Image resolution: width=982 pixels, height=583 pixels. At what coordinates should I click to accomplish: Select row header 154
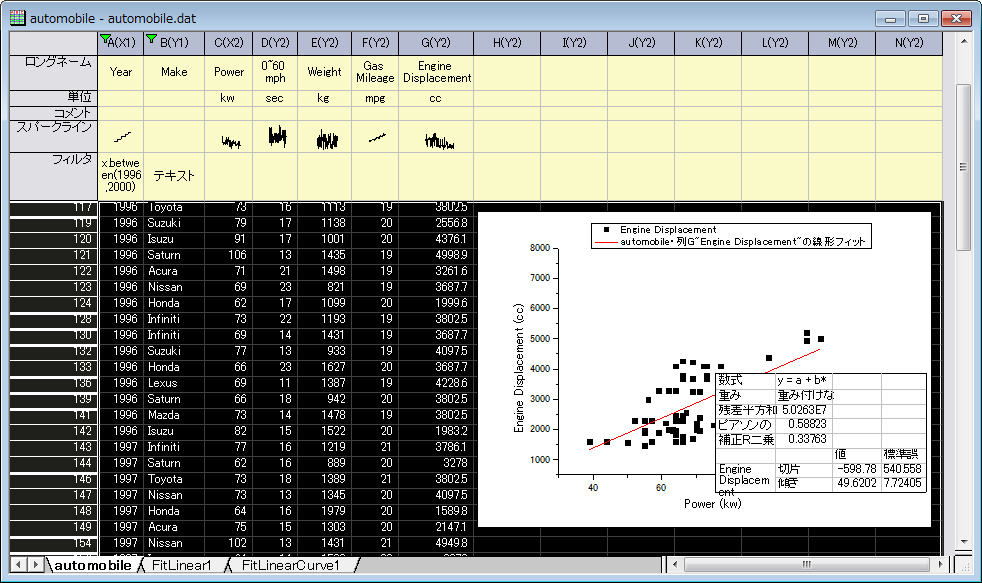coord(54,543)
